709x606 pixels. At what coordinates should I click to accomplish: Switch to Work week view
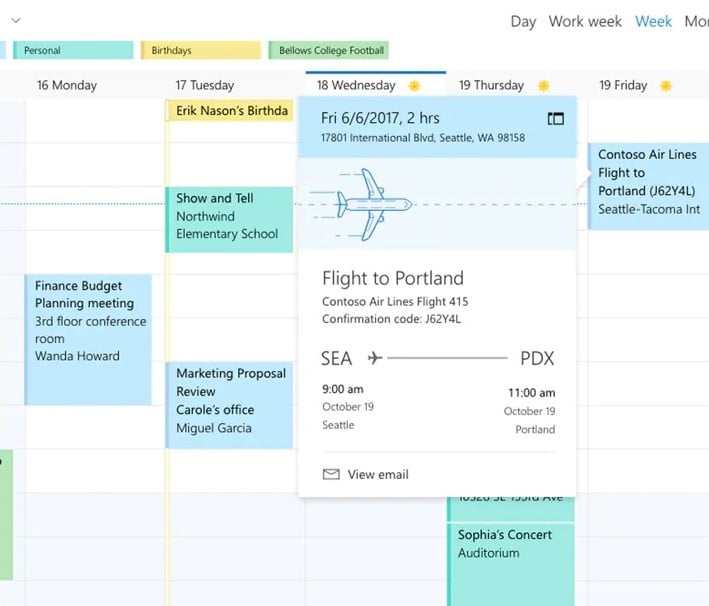pos(585,21)
